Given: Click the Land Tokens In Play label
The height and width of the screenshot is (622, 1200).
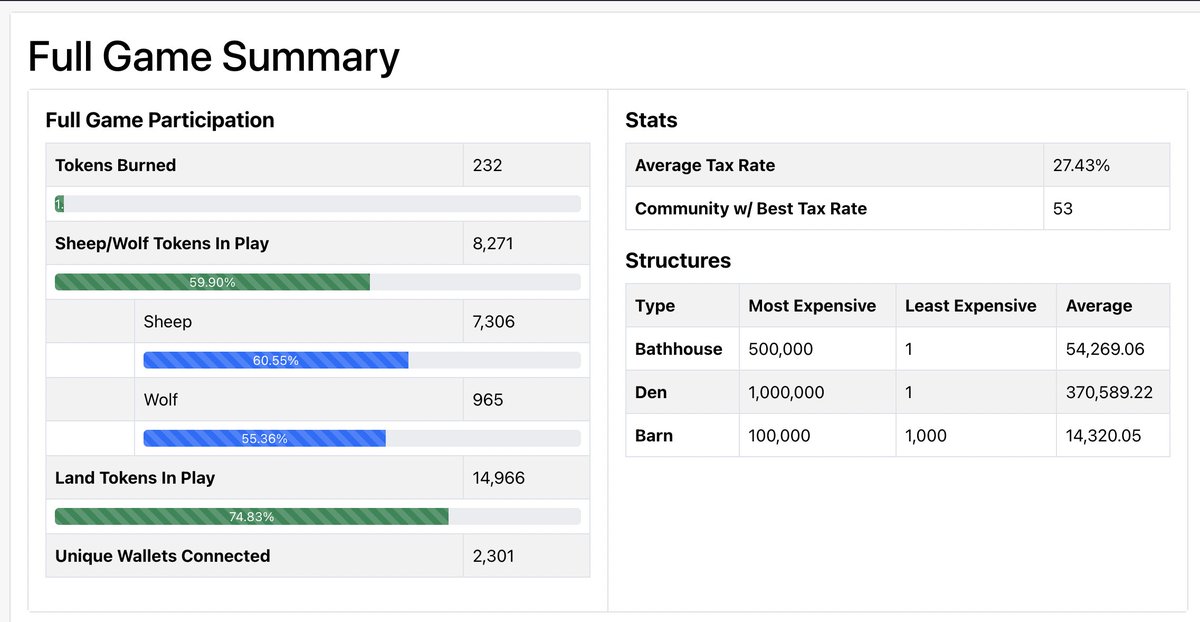Looking at the screenshot, I should [x=137, y=477].
